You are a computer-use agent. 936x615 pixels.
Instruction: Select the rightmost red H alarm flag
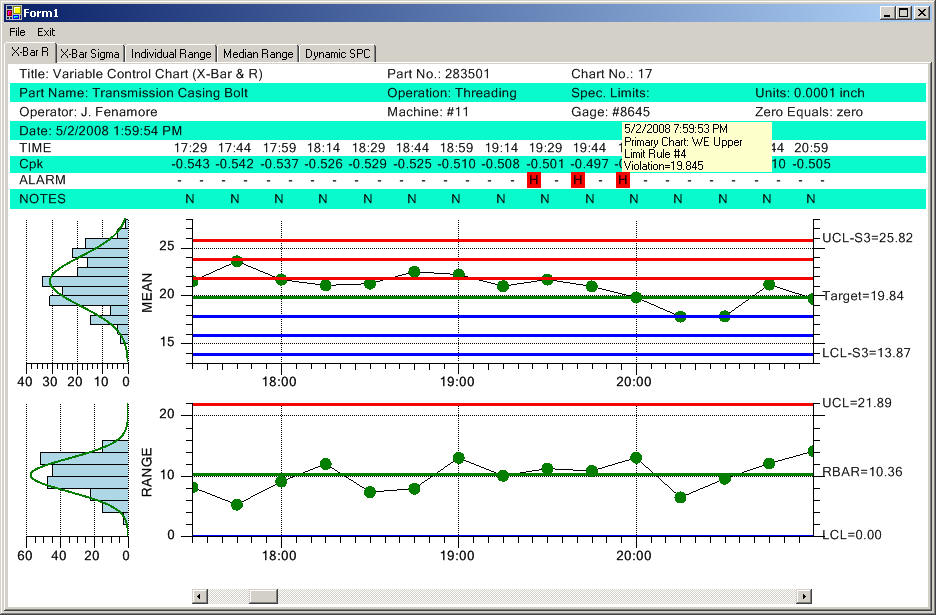[623, 180]
